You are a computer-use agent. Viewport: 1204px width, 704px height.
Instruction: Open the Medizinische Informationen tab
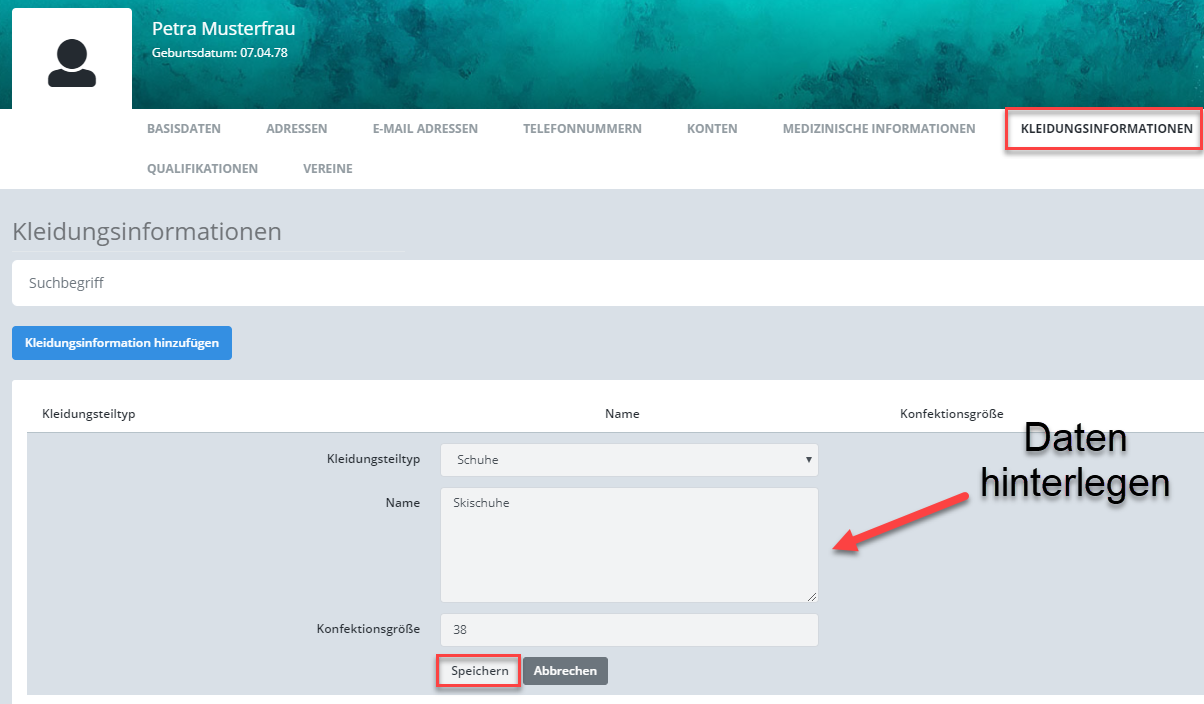(x=879, y=129)
